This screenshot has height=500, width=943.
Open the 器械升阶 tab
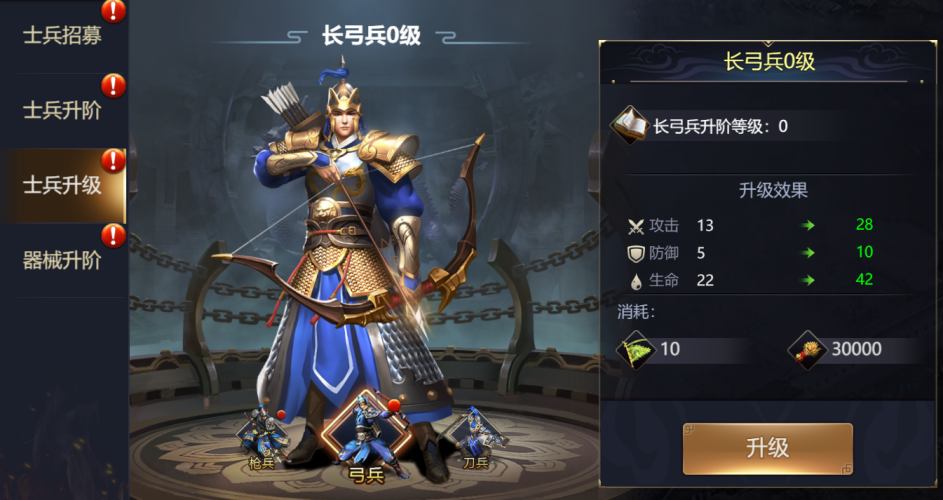63,261
